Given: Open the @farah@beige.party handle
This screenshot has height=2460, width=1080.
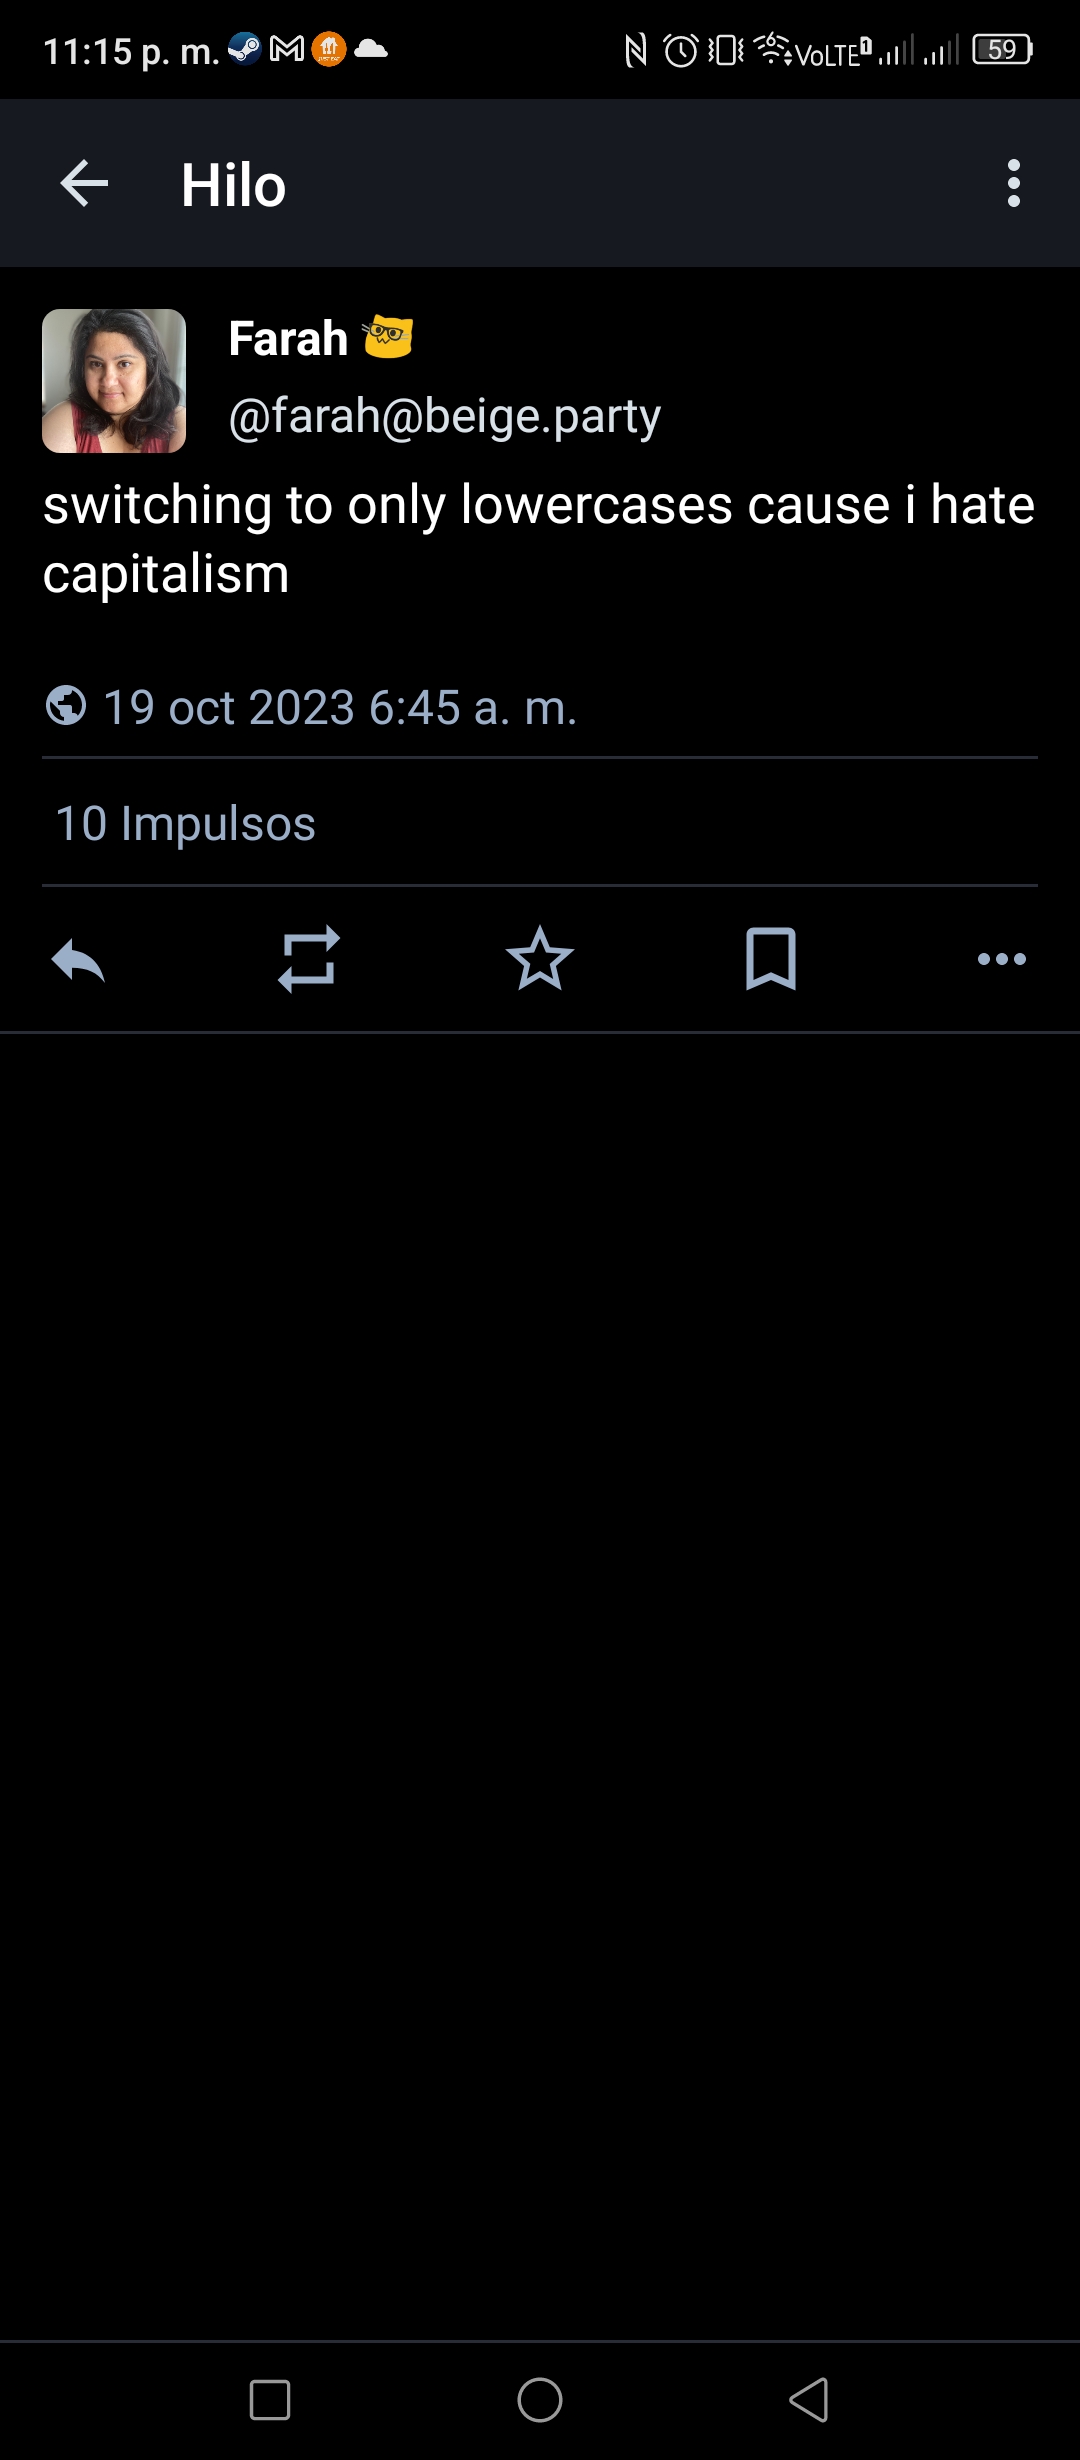Looking at the screenshot, I should pyautogui.click(x=445, y=416).
